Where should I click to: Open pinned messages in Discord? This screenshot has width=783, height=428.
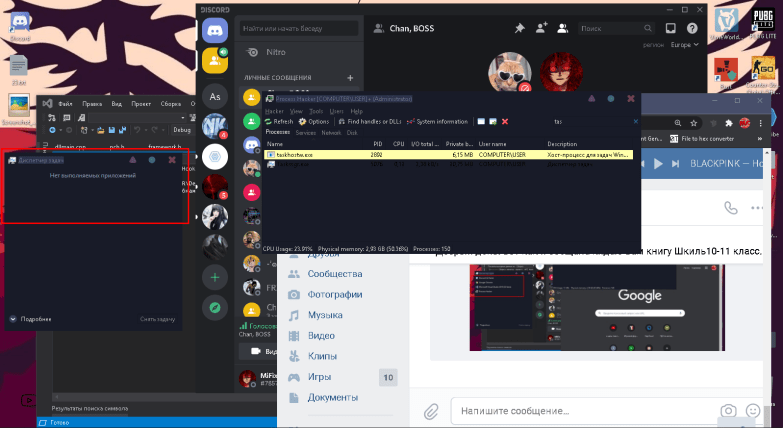(519, 28)
